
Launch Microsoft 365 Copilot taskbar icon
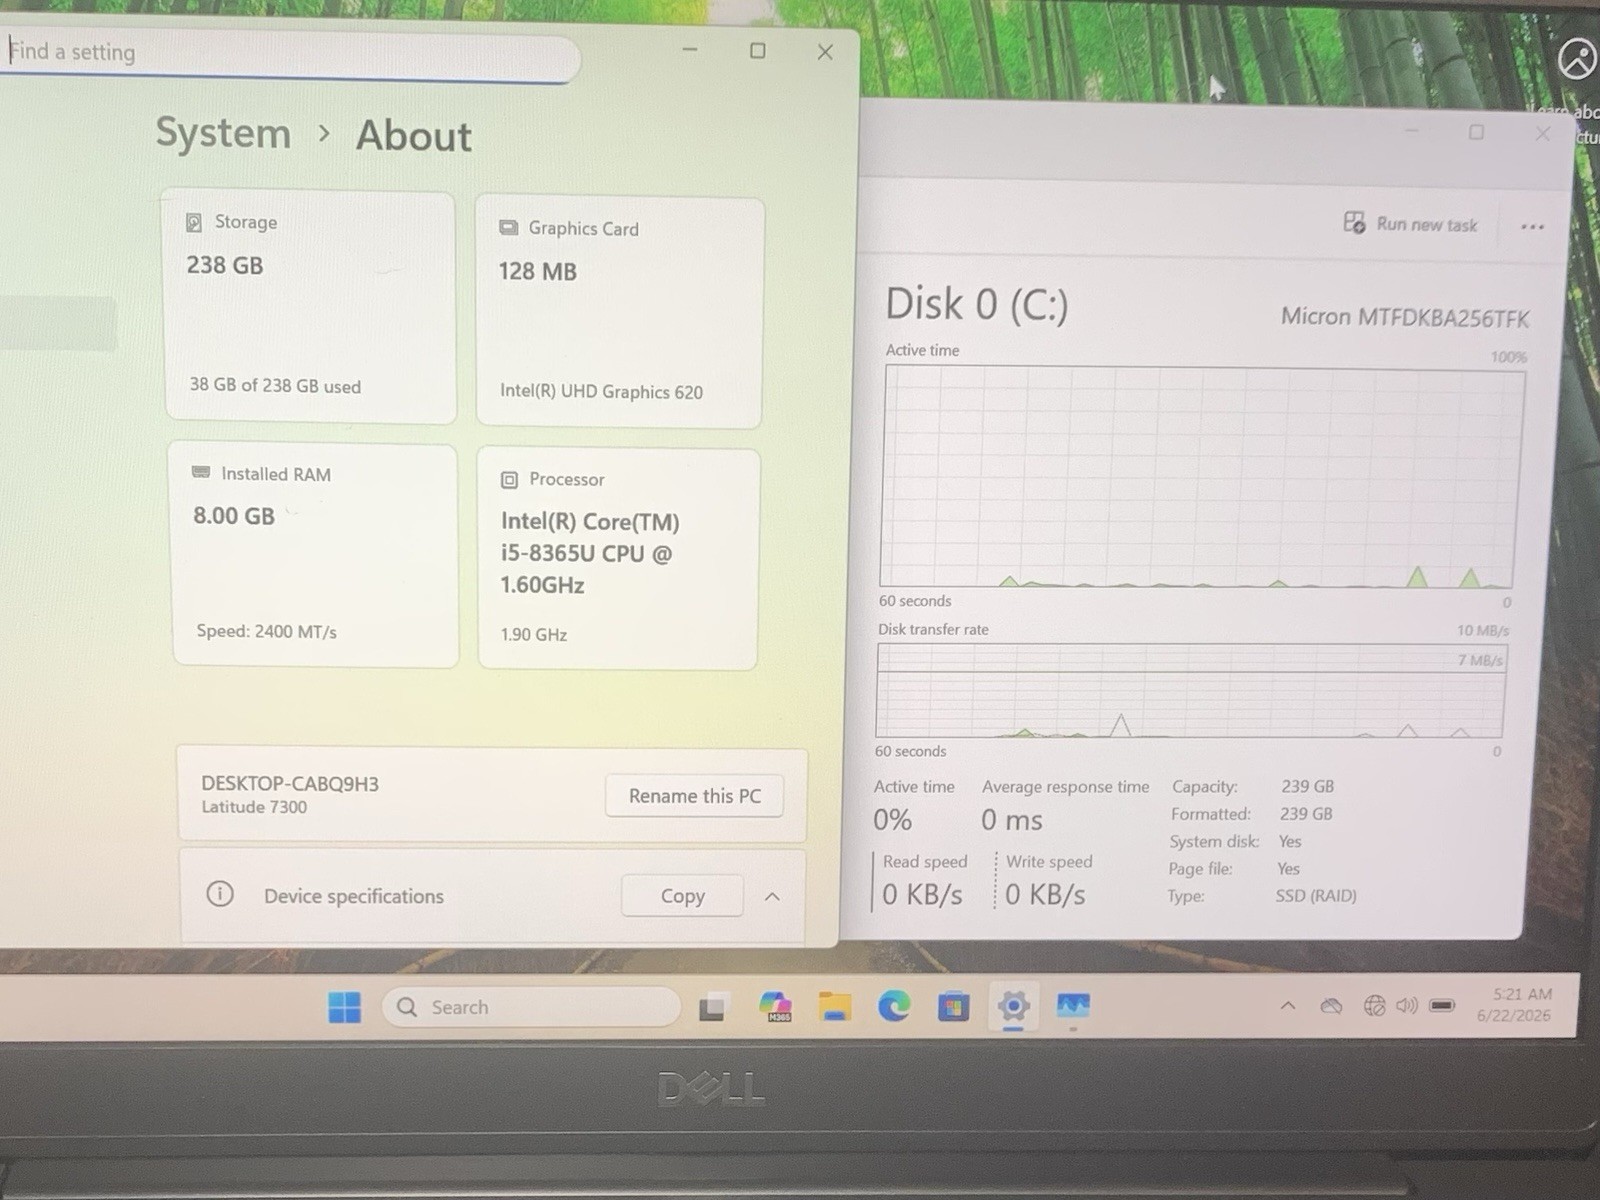coord(775,1006)
